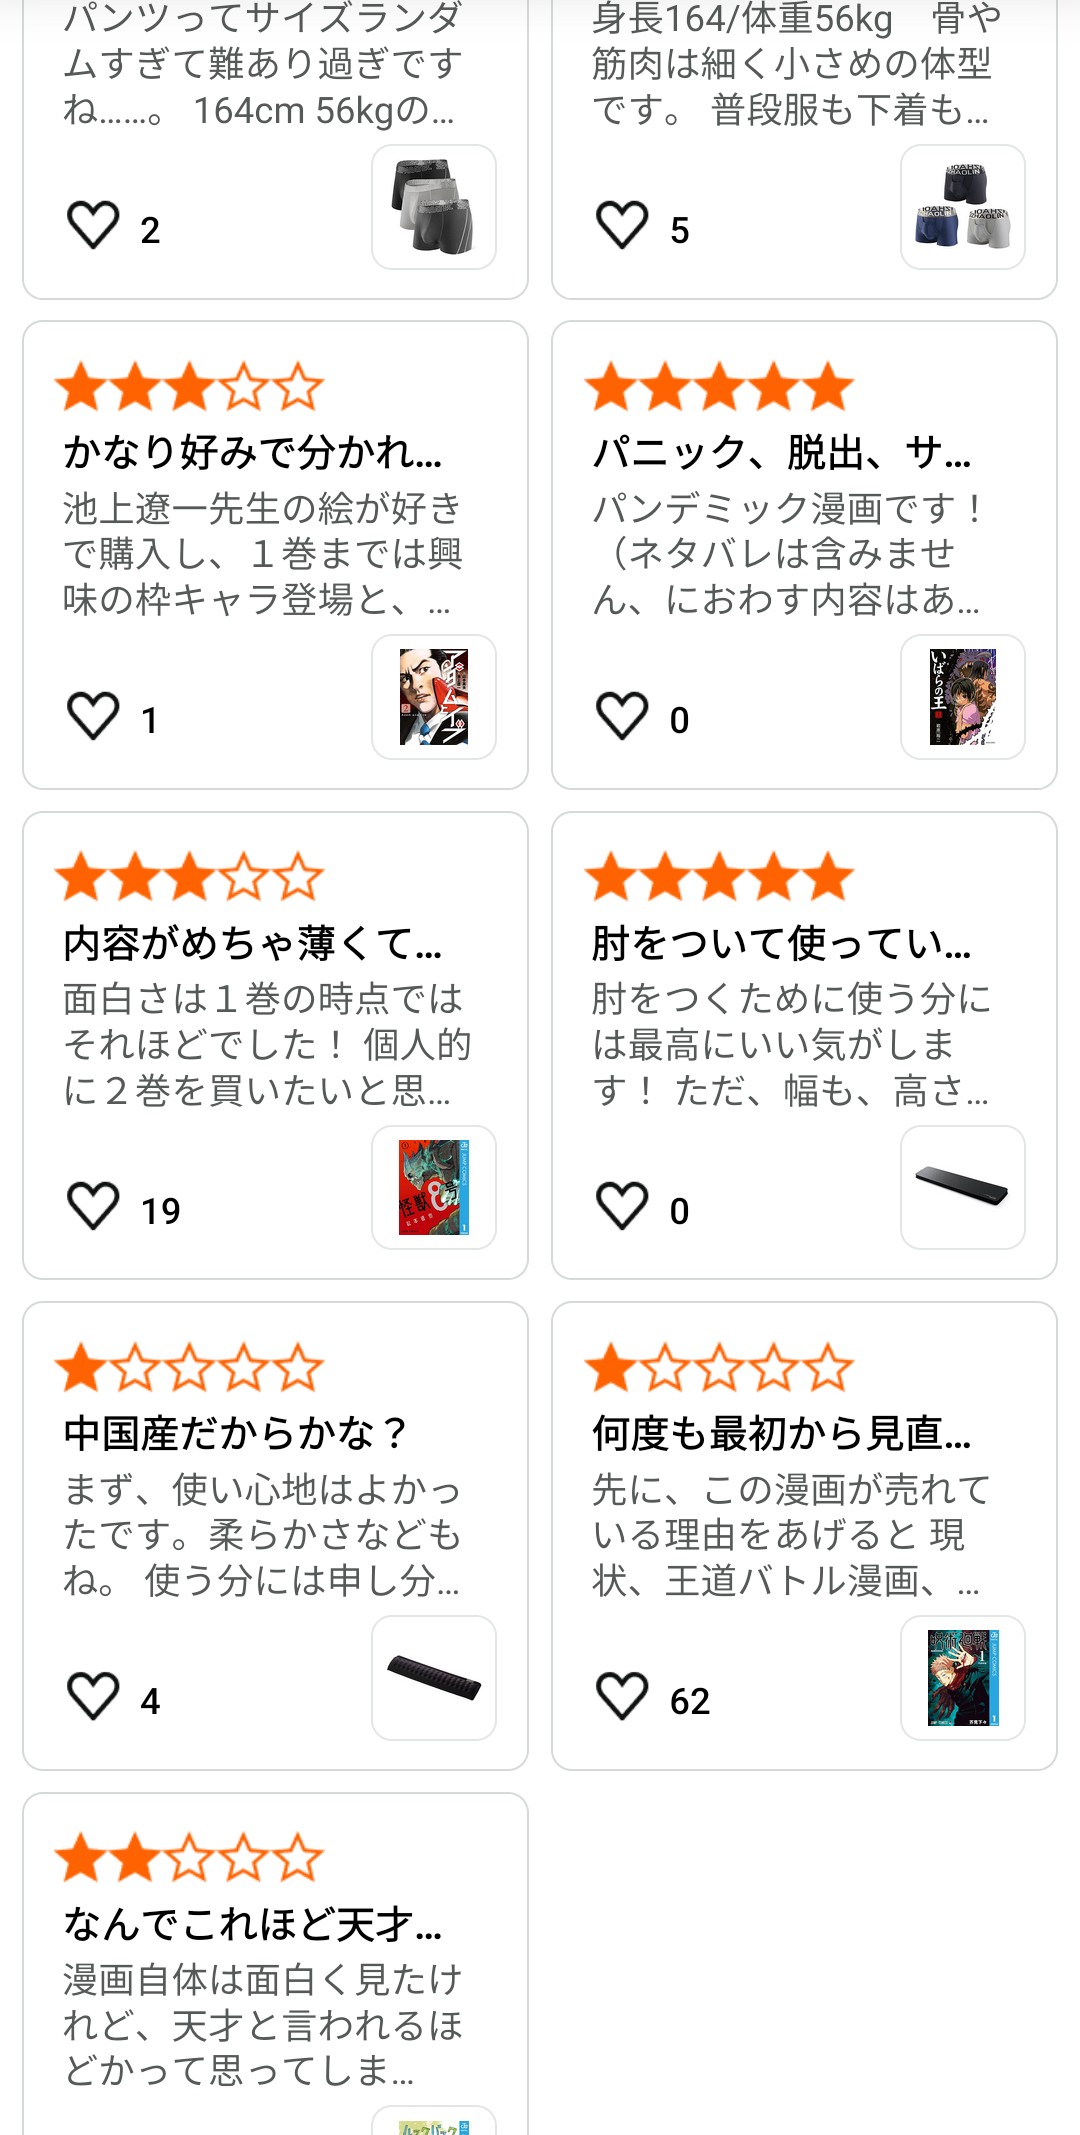Open 呪術廻戦 manga cover thumbnail

point(963,1678)
